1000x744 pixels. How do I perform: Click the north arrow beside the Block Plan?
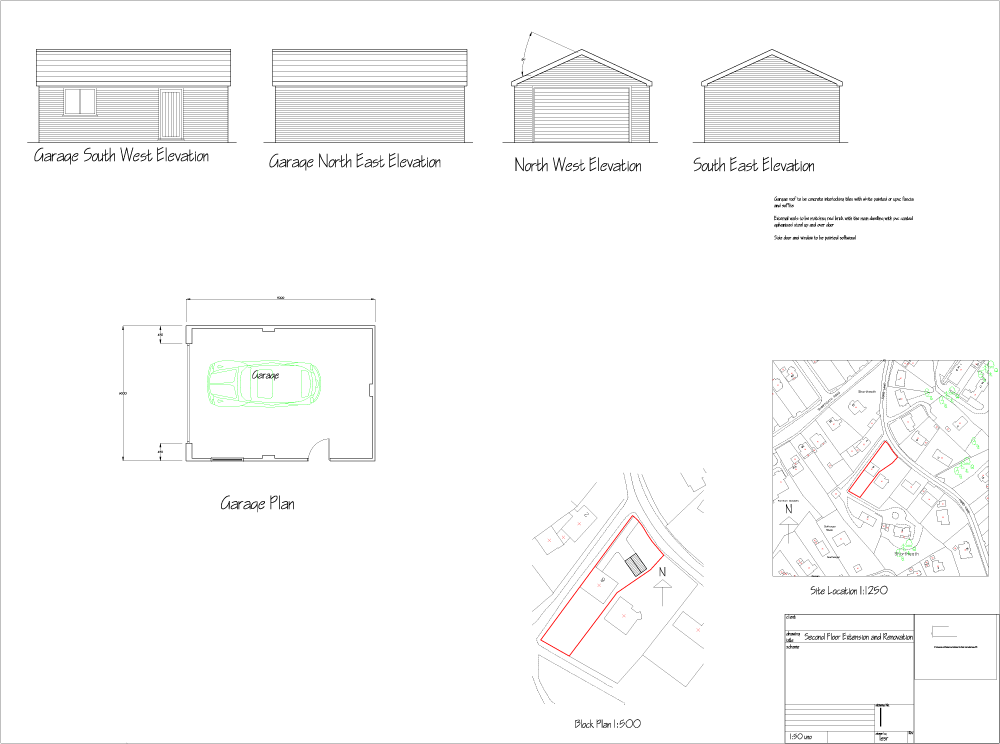coord(663,585)
